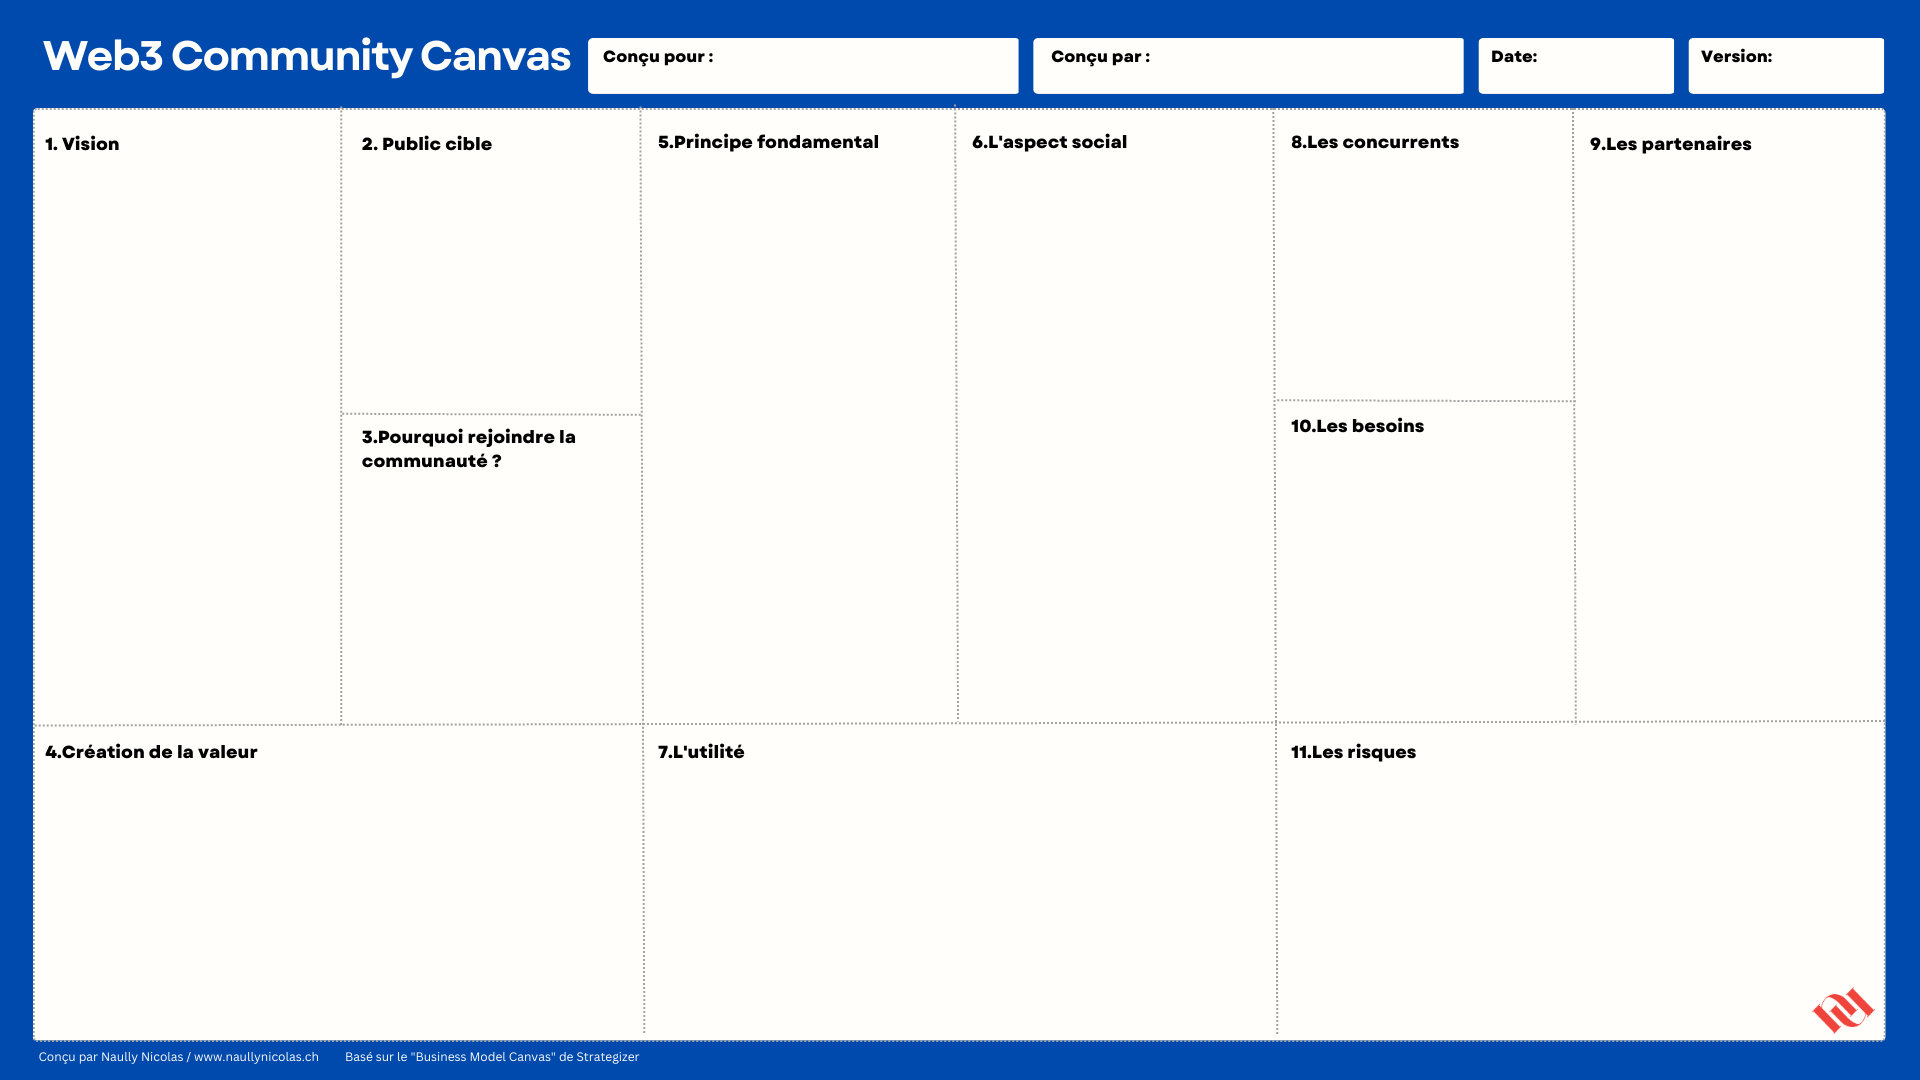1920x1080 pixels.
Task: Select the '7.L'utilité' heading
Action: click(700, 752)
